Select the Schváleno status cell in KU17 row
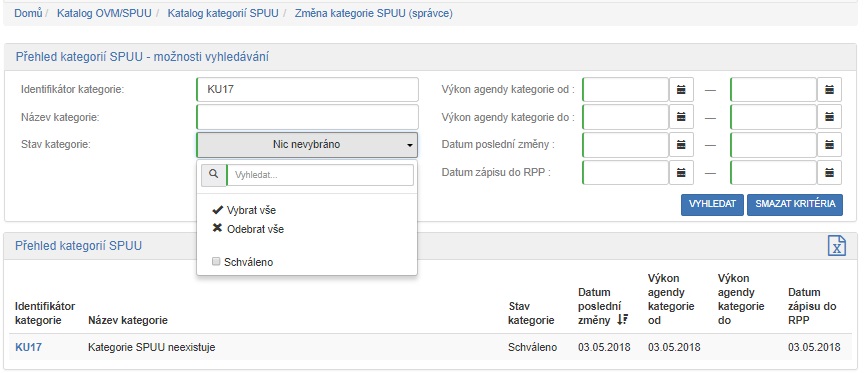The width and height of the screenshot is (865, 373). [532, 347]
